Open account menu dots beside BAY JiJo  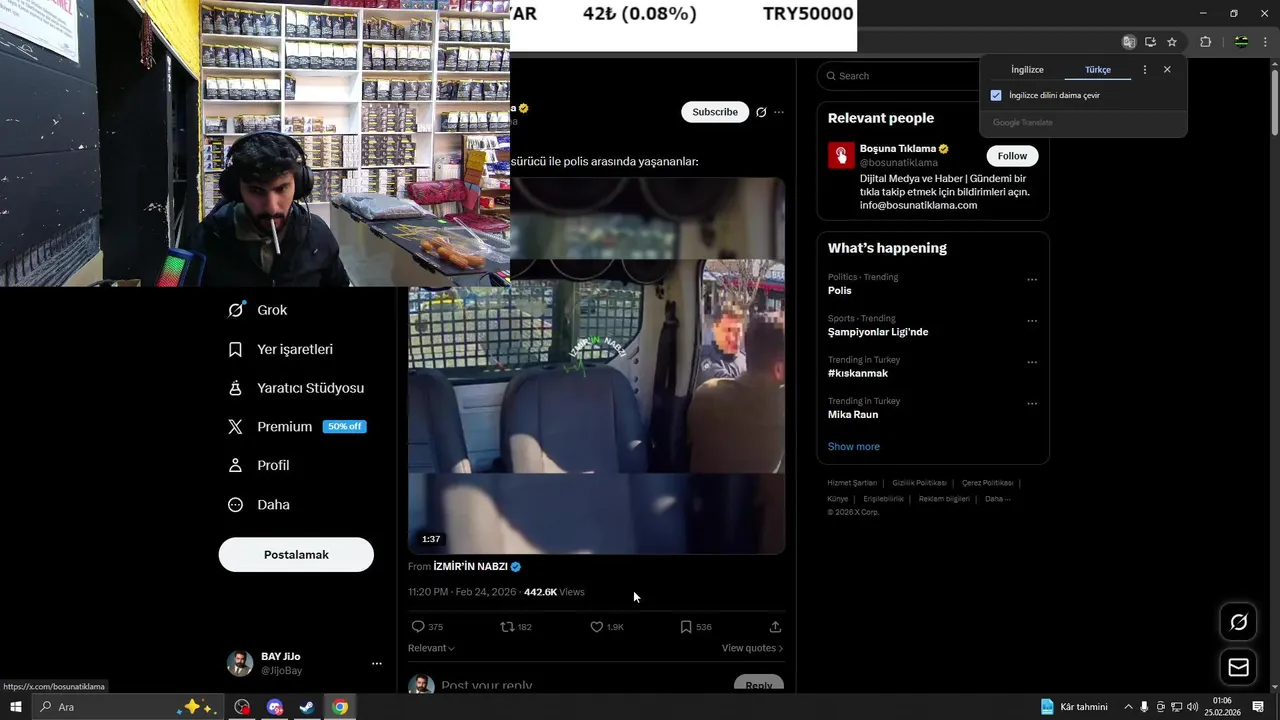click(377, 663)
